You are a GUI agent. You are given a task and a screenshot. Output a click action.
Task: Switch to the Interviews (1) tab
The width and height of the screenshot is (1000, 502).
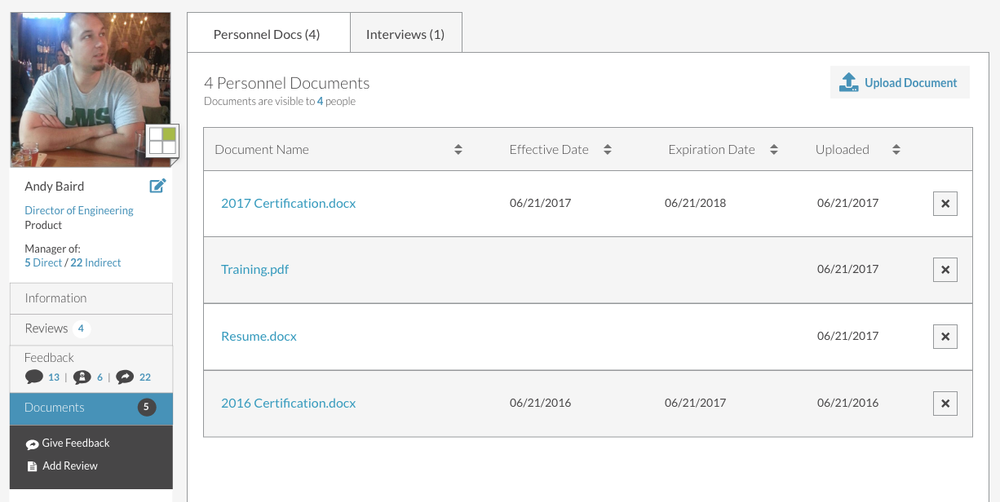coord(406,33)
